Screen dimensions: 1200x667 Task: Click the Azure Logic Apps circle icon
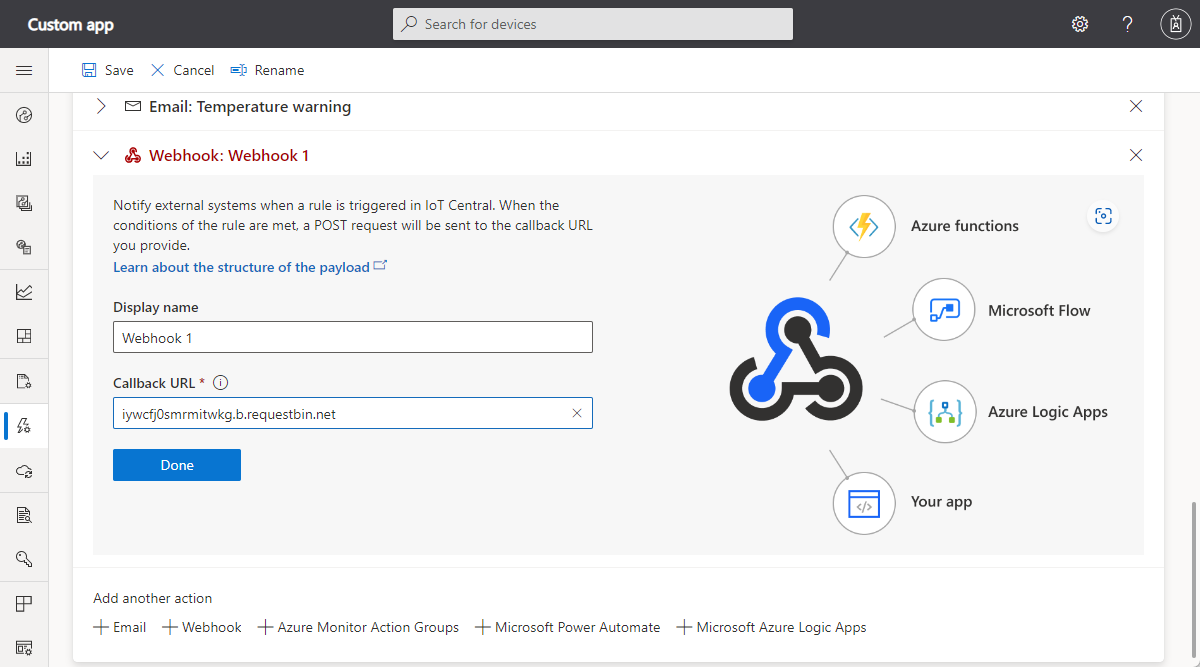pos(945,411)
